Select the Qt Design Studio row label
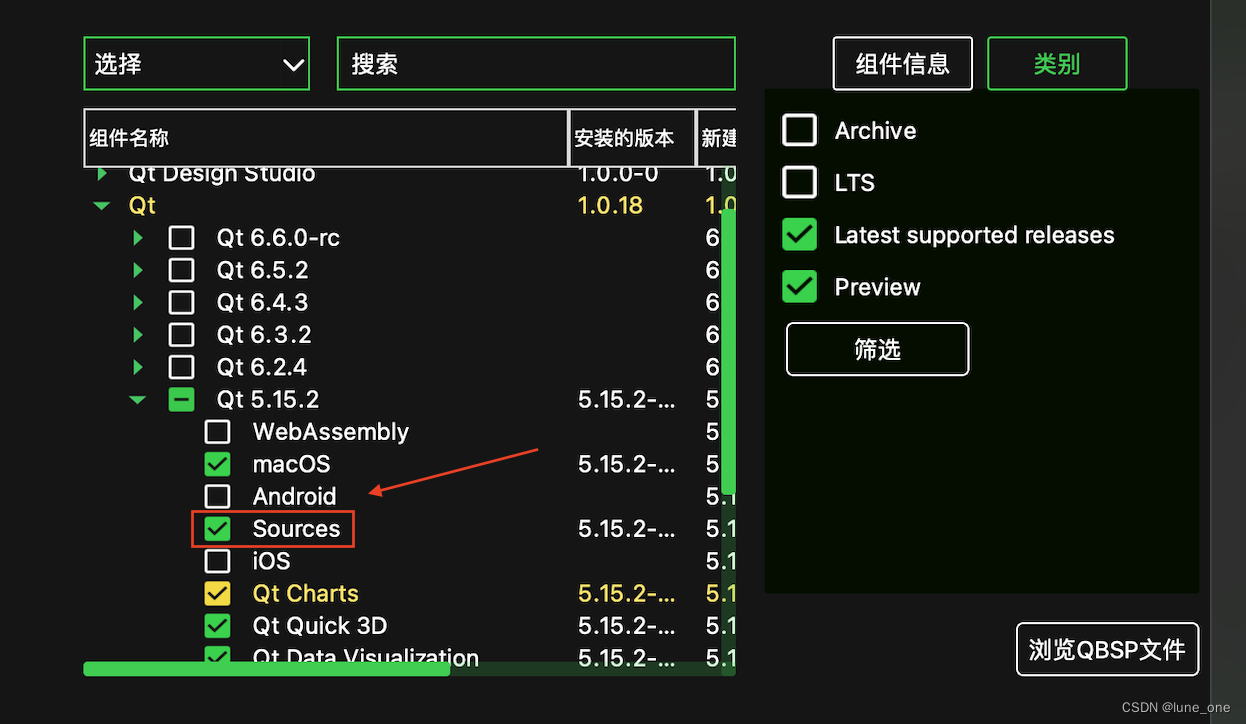 tap(222, 174)
